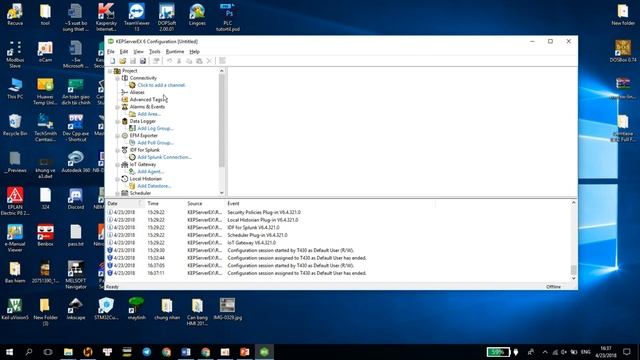640x360 pixels.
Task: Click the taskbar Search icon
Action: point(29,352)
